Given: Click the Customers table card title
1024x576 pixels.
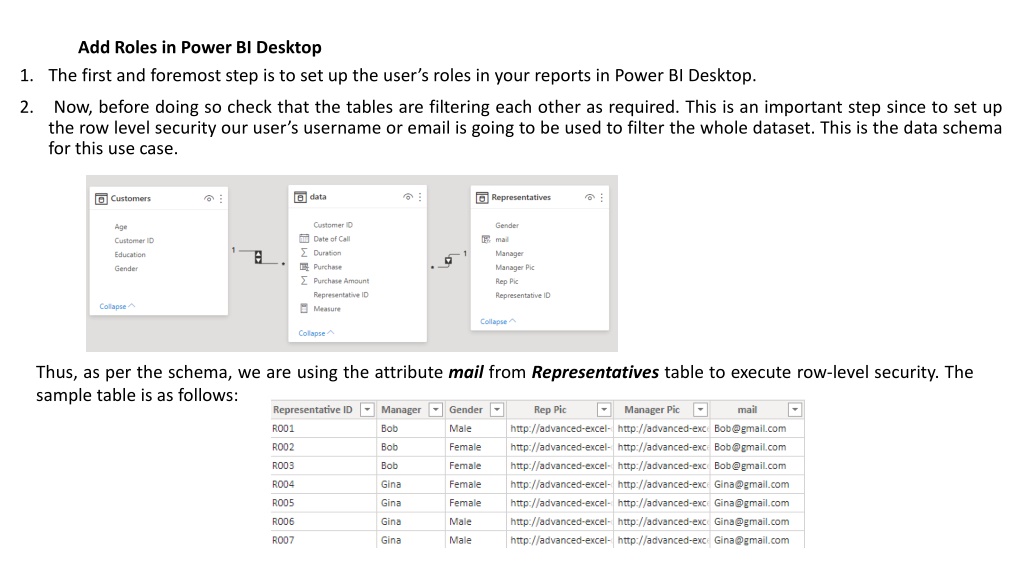Looking at the screenshot, I should (131, 199).
